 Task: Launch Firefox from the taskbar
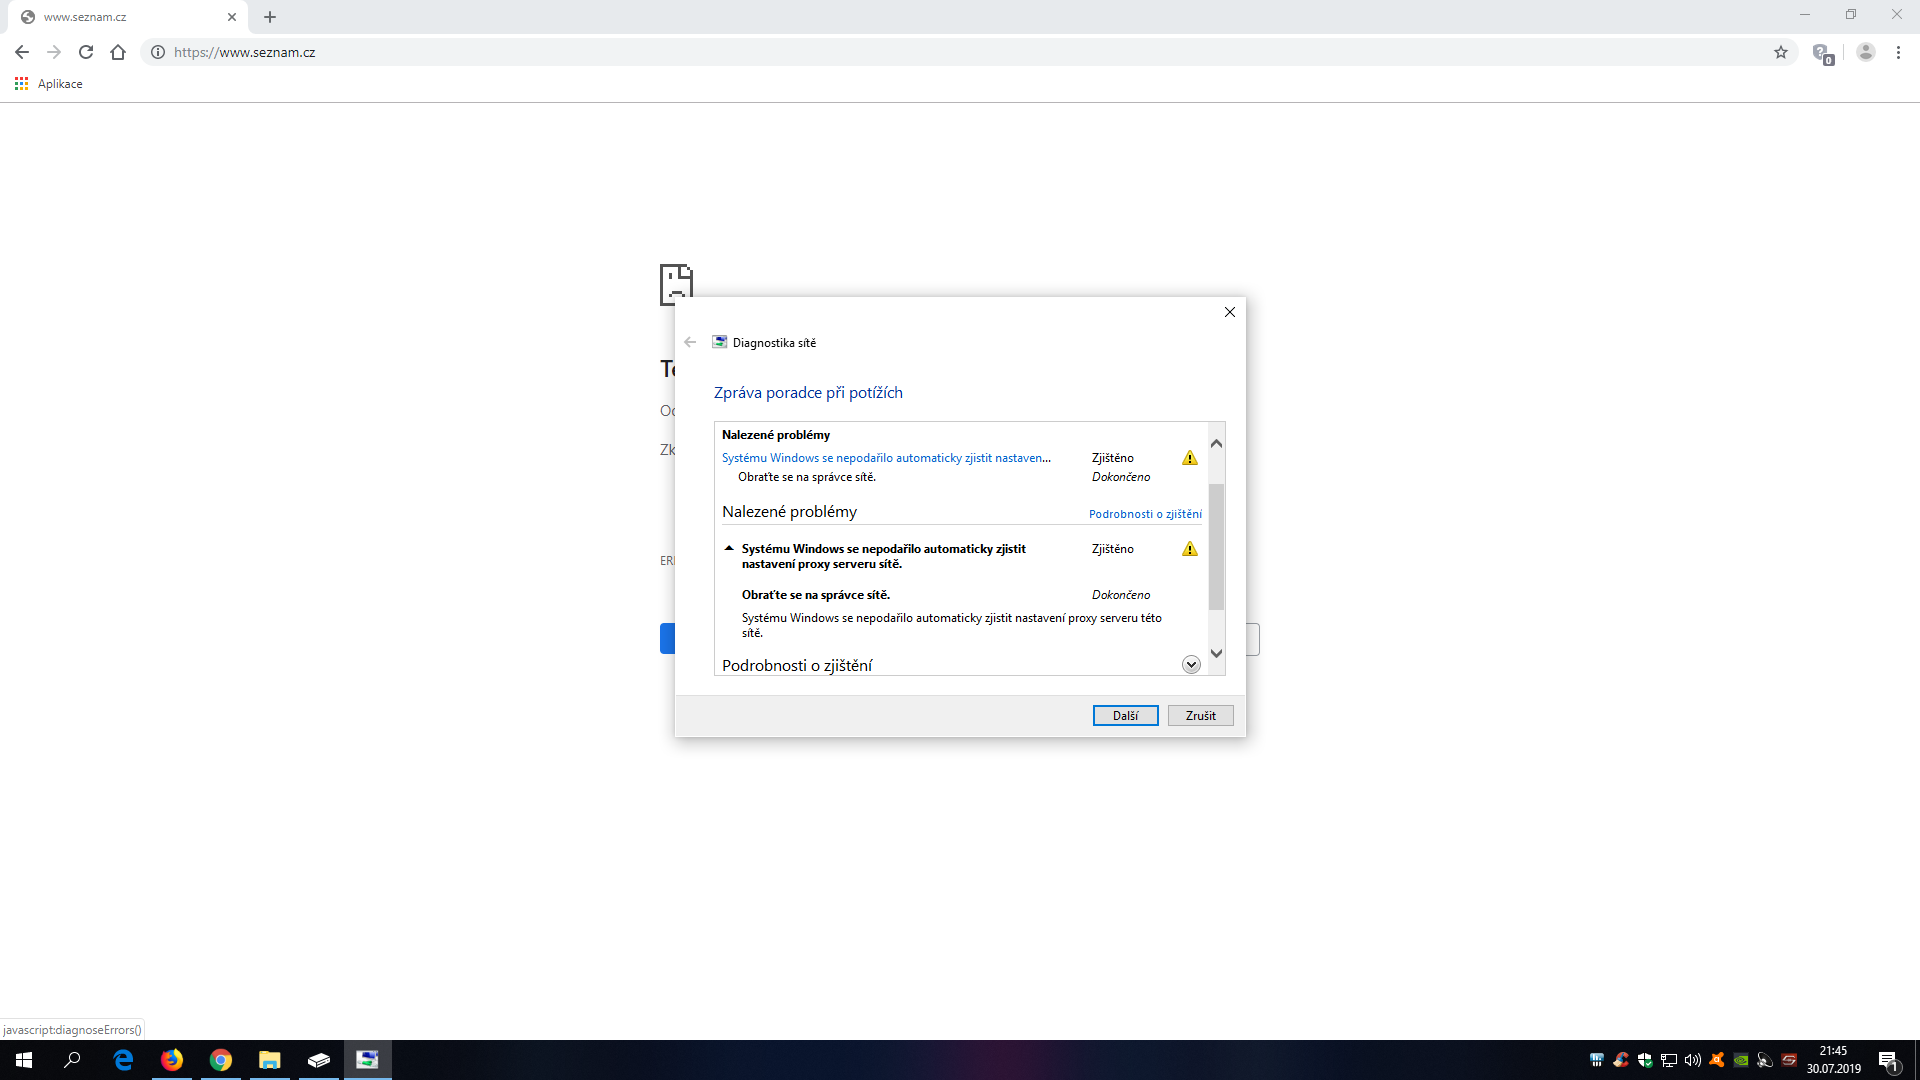pyautogui.click(x=172, y=1060)
